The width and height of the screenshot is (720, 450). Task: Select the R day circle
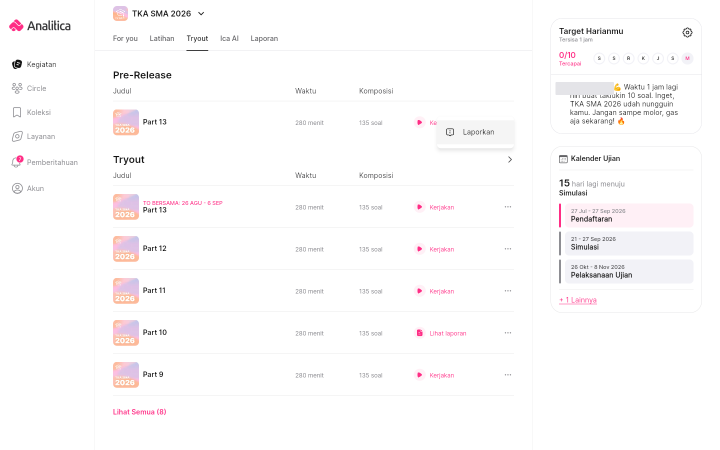629,58
